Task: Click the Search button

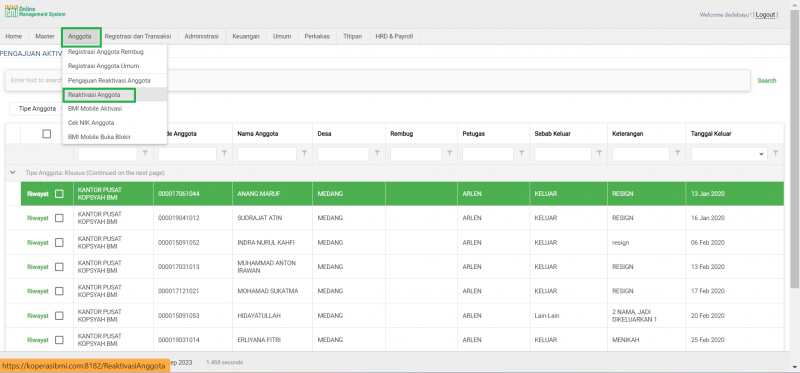Action: (767, 81)
